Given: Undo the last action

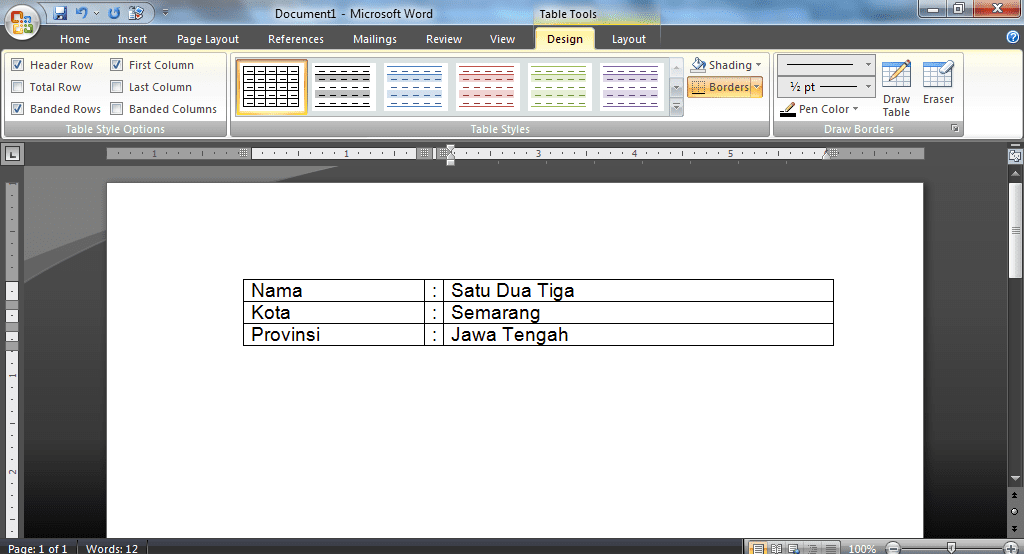Looking at the screenshot, I should click(81, 13).
